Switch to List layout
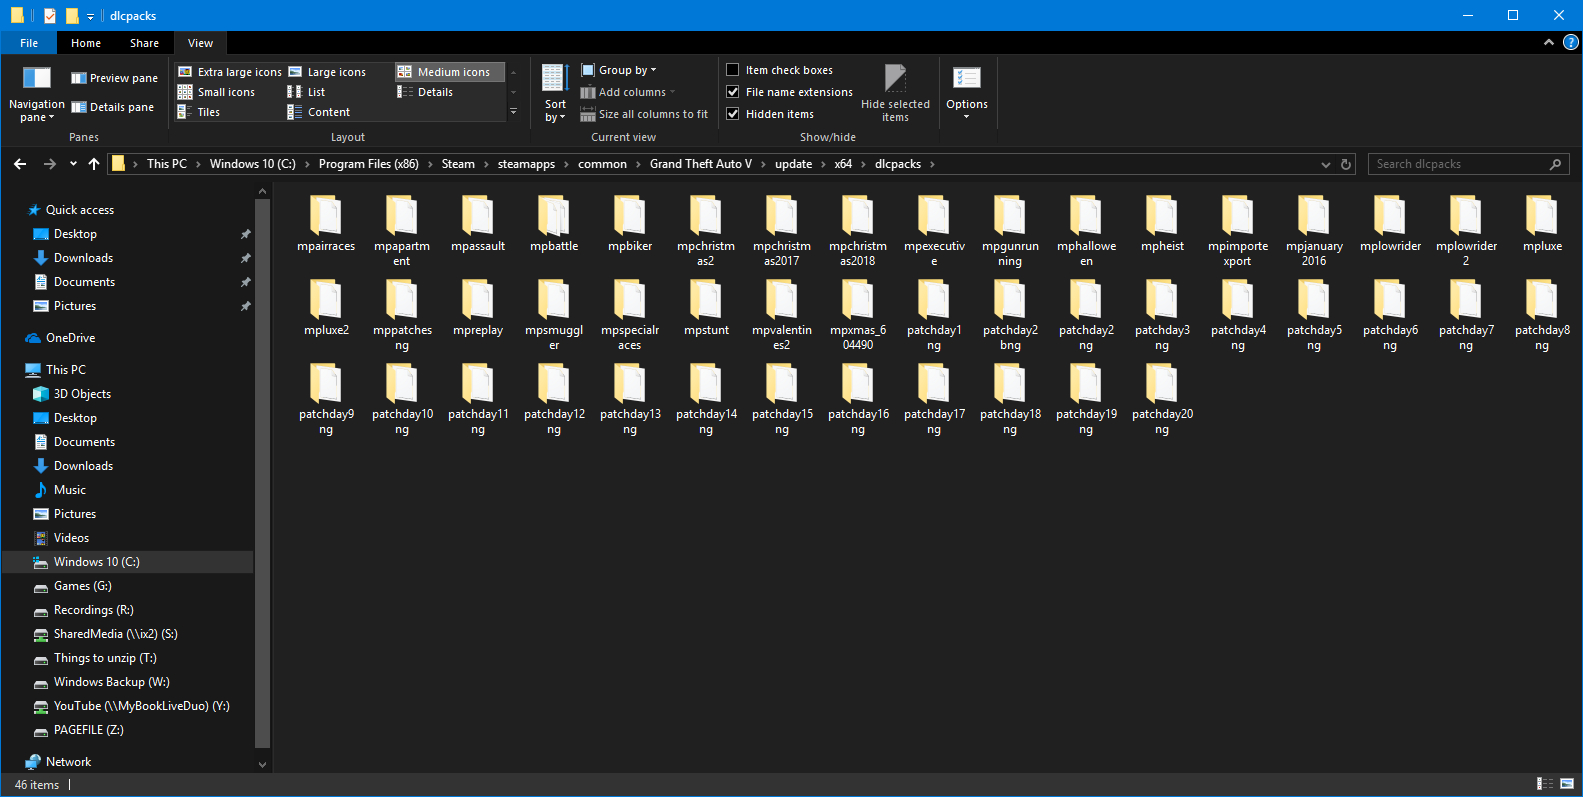Viewport: 1583px width, 797px height. pyautogui.click(x=306, y=92)
